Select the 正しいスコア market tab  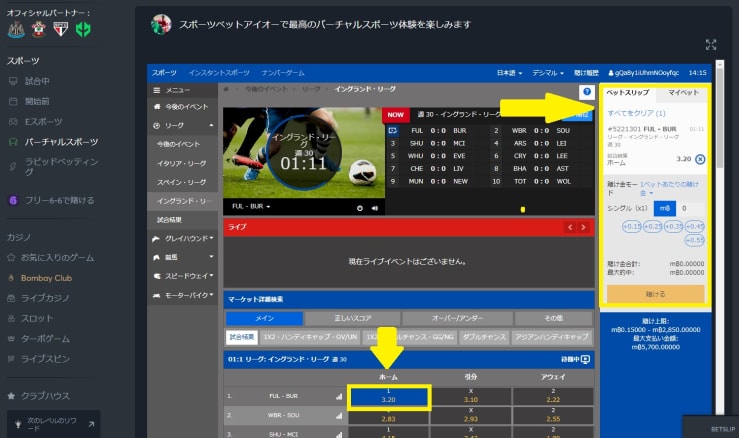[353, 318]
